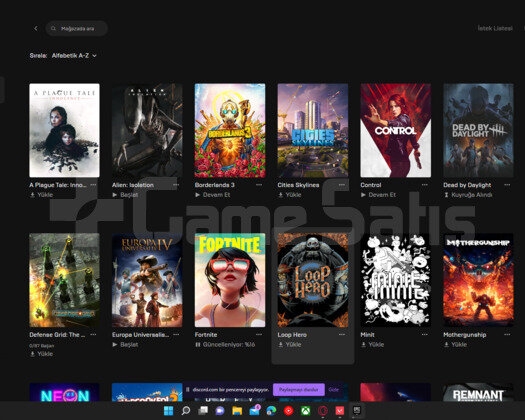Viewport: 525px width, 420px height.
Task: Open Mothergunship cover thumbnail
Action: pos(478,280)
